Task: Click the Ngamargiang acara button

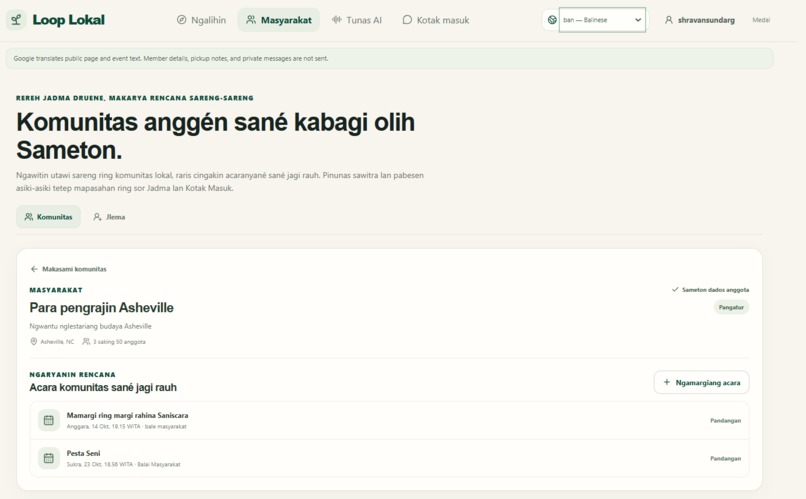Action: [x=701, y=382]
